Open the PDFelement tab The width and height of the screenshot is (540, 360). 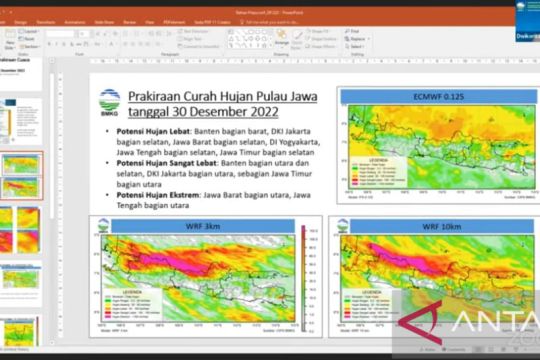coord(174,22)
